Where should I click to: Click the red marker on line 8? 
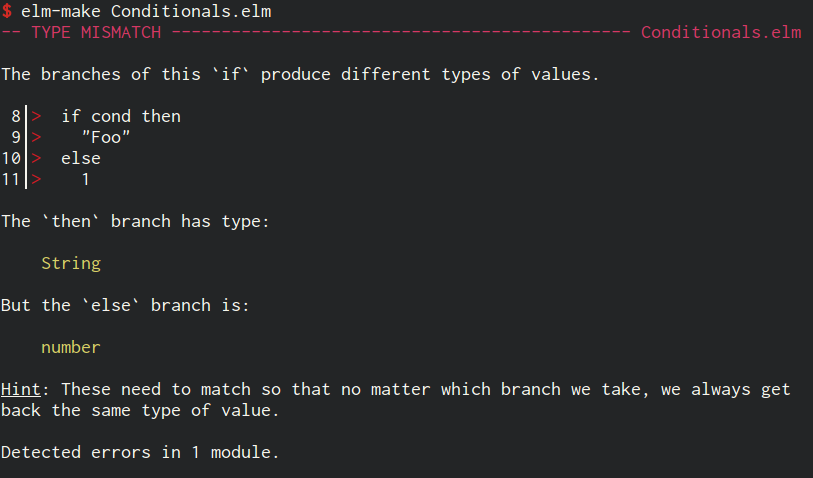coord(36,117)
